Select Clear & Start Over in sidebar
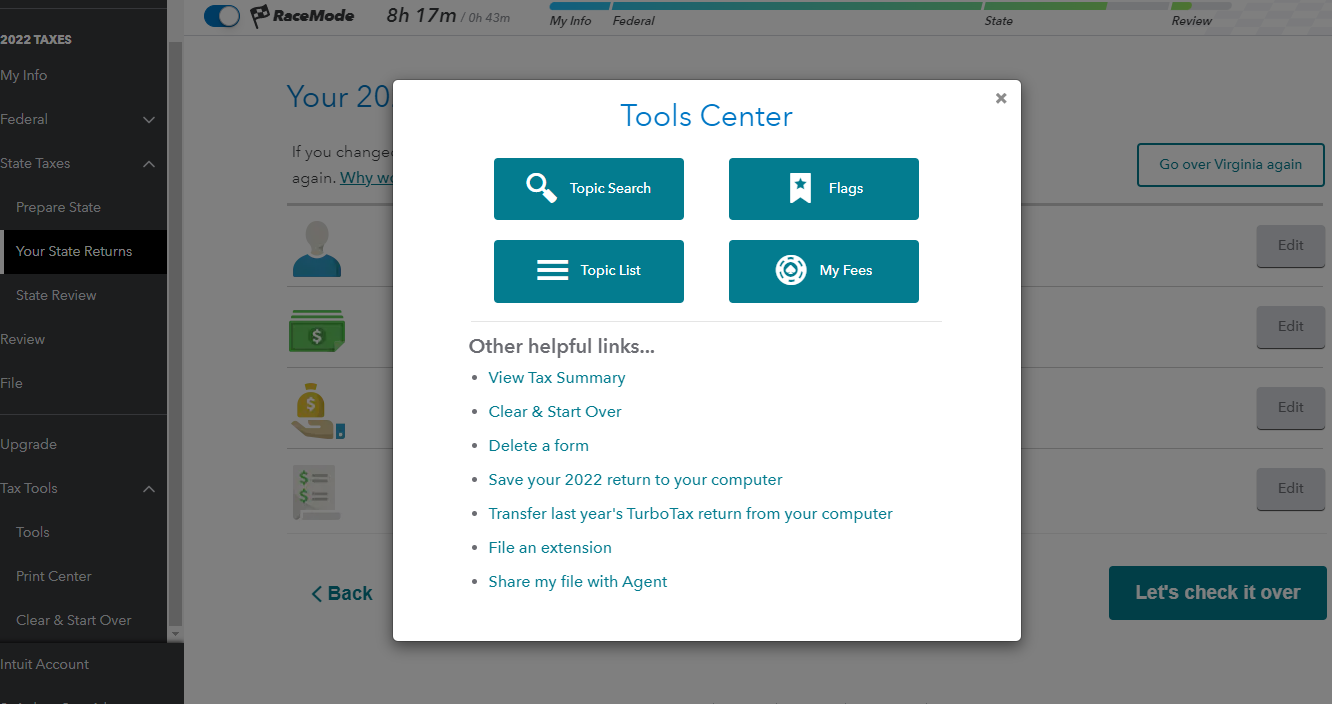Image resolution: width=1332 pixels, height=704 pixels. [74, 620]
